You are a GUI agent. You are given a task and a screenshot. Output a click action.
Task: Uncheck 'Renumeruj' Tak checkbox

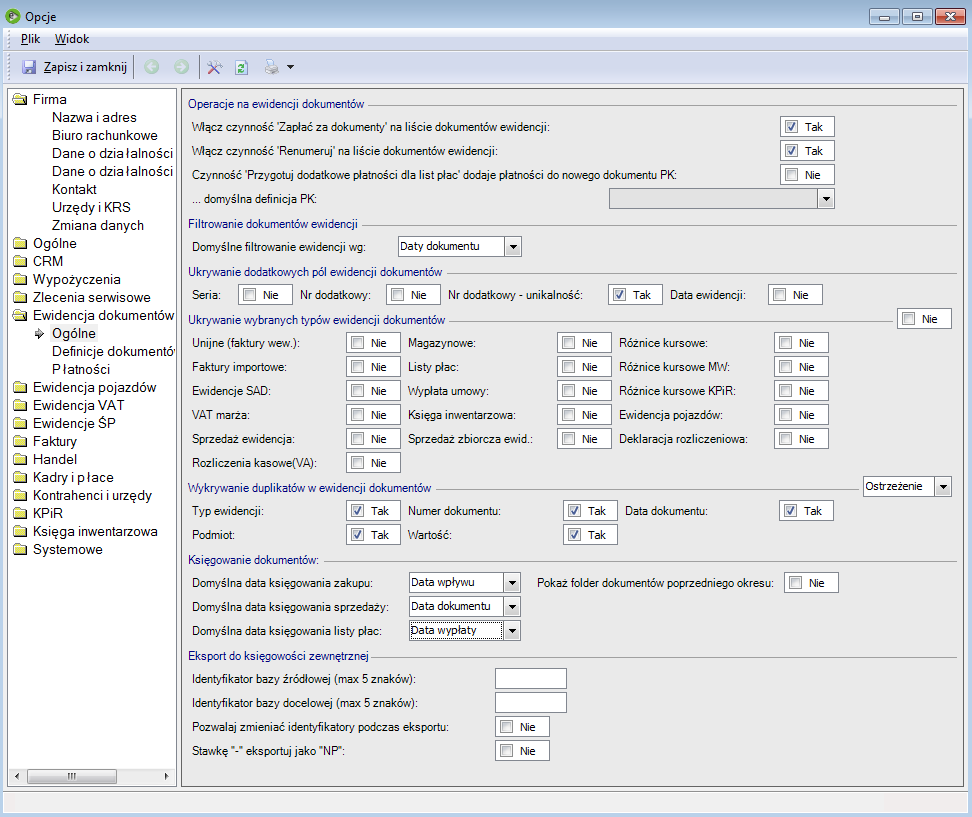(x=791, y=151)
